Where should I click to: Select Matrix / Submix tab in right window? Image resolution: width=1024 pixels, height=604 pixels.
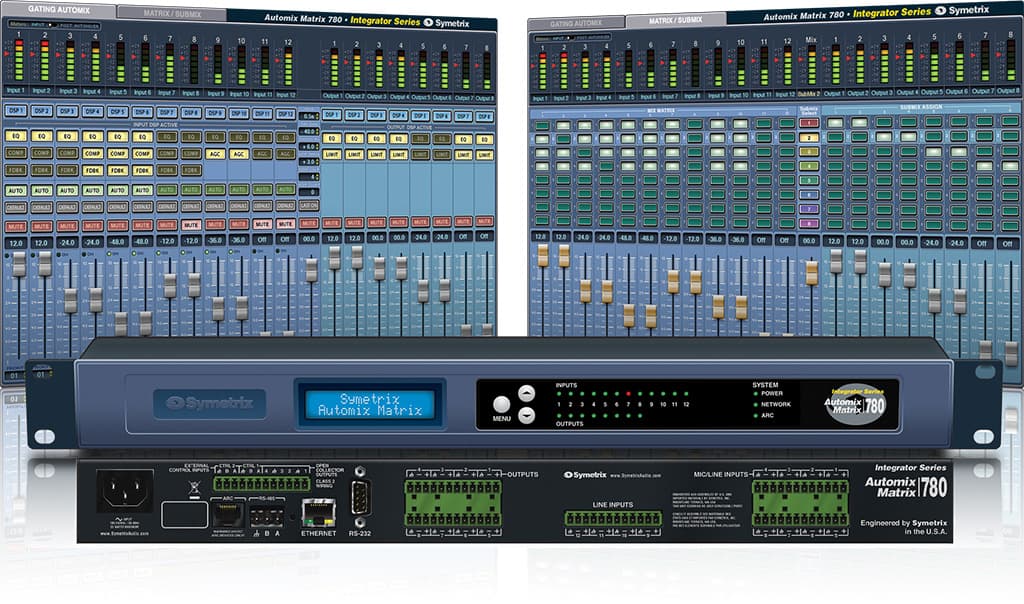click(x=675, y=20)
